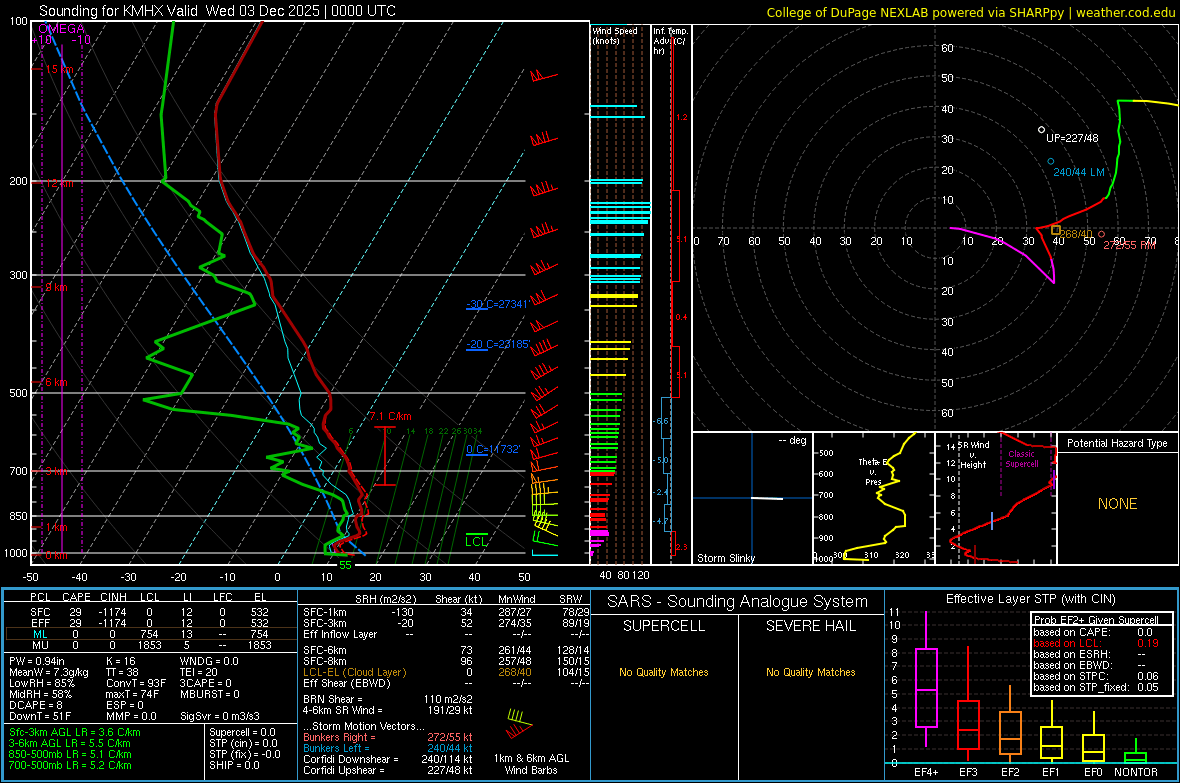Click the -30 C=27341' level label
The height and width of the screenshot is (783, 1180).
click(497, 304)
